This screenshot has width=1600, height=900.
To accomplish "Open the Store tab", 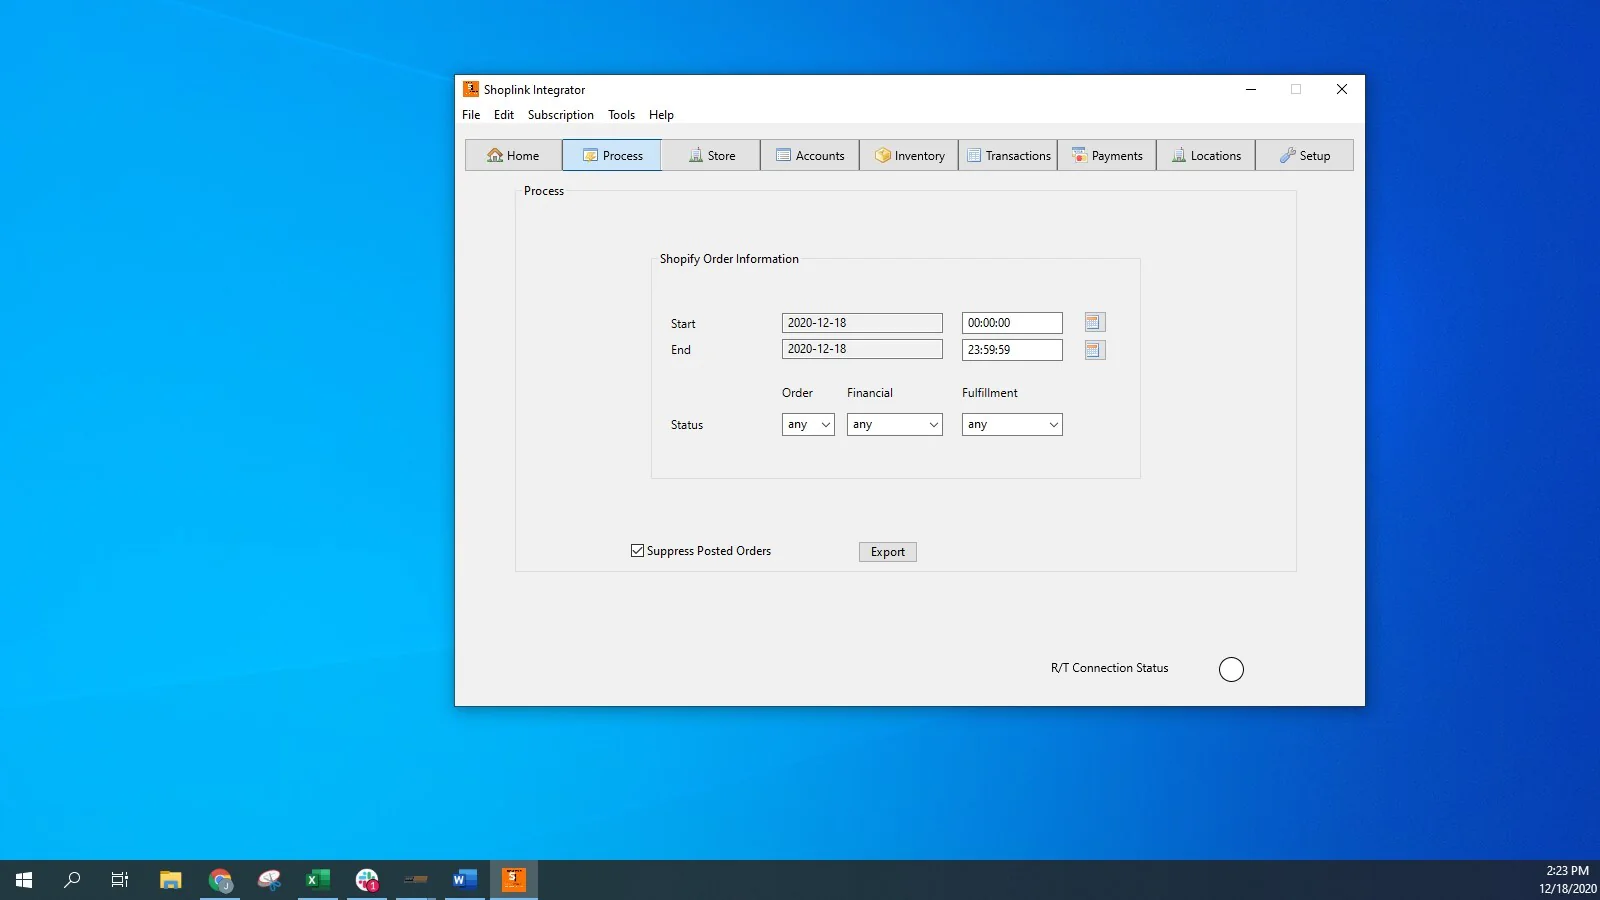I will (711, 156).
